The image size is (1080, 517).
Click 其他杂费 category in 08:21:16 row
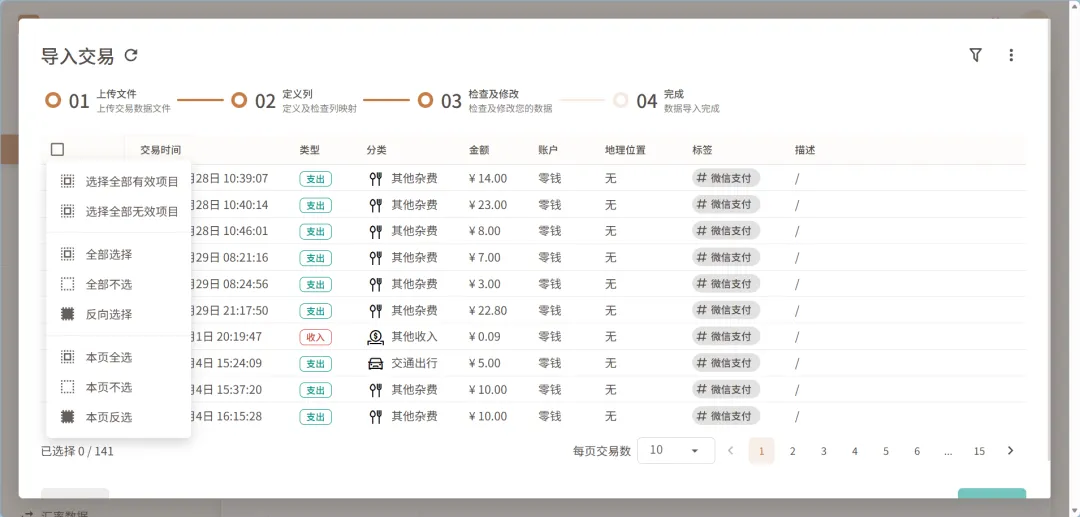415,257
